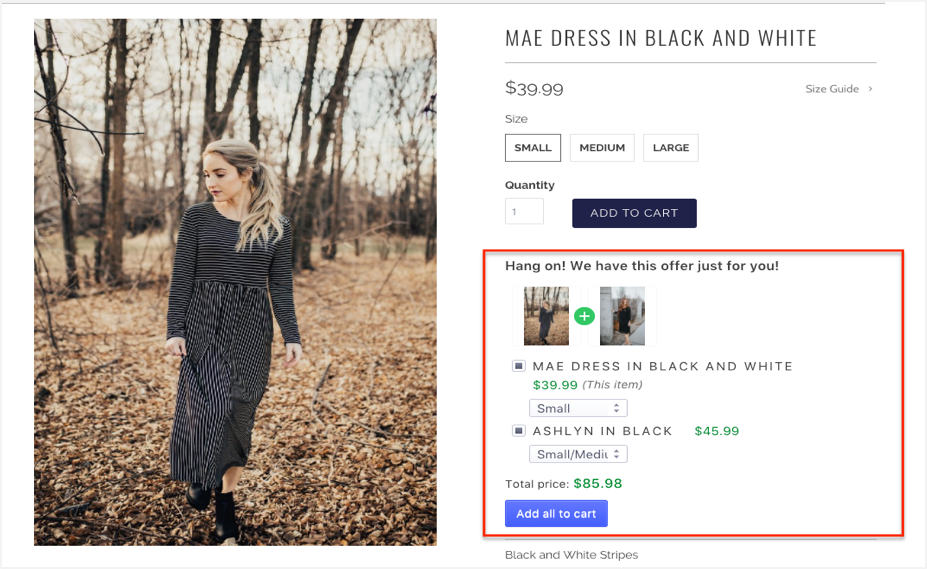The image size is (927, 569).
Task: Click the Black and White Stripes description text
Action: pyautogui.click(x=571, y=555)
